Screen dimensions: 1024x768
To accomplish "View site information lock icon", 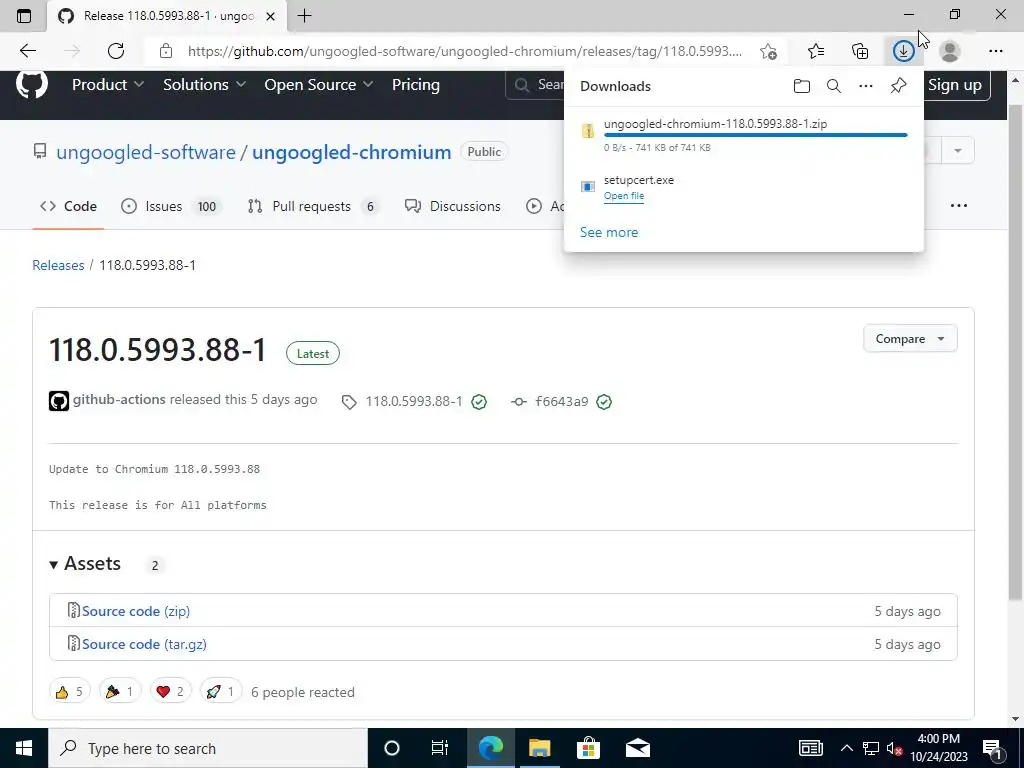I will (166, 51).
